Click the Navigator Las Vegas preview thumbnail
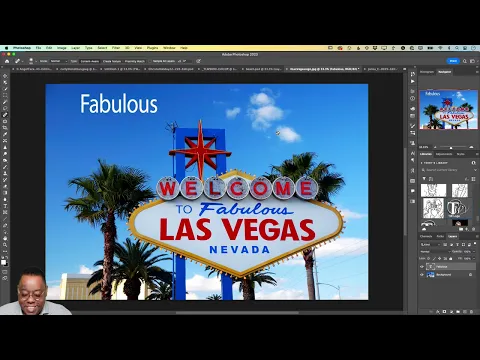Viewport: 480px width, 360px height. [x=449, y=109]
